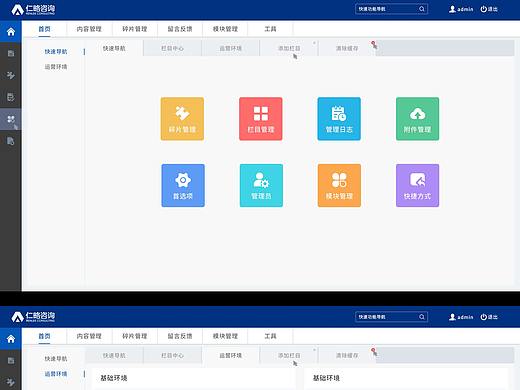Click the 仁略咨询 logo in the upper header
520x390 pixels.
tap(33, 9)
